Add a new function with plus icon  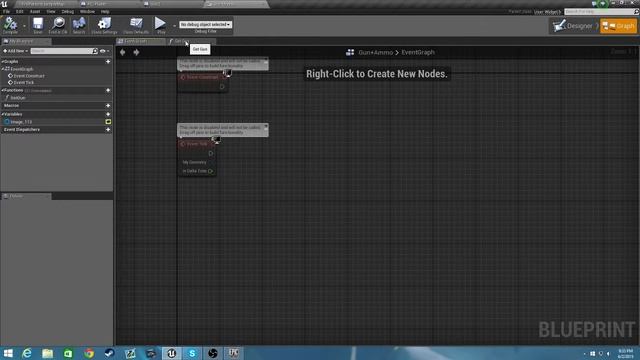coord(108,90)
